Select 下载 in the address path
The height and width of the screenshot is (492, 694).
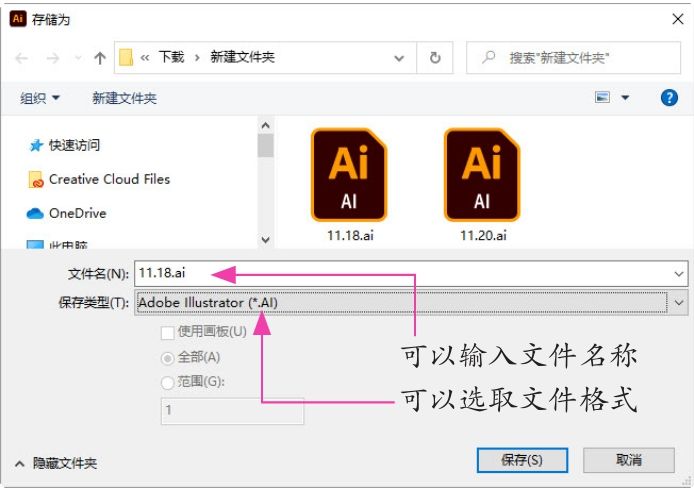pos(171,57)
